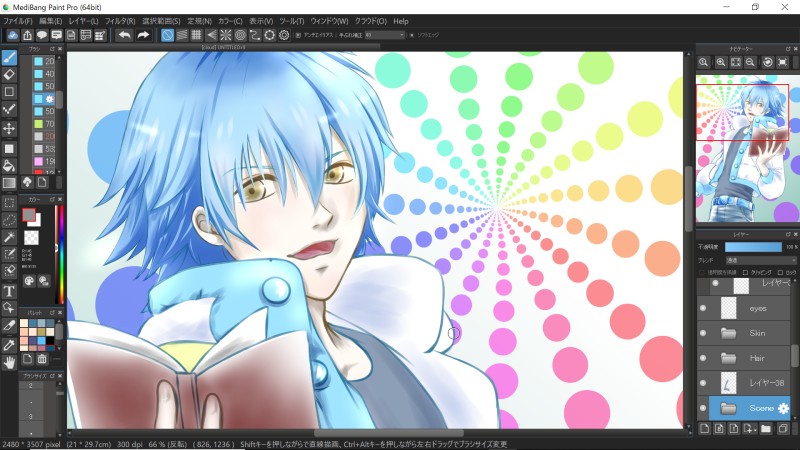Hide the Hair folder layer
Viewport: 800px width, 450px height.
point(703,358)
